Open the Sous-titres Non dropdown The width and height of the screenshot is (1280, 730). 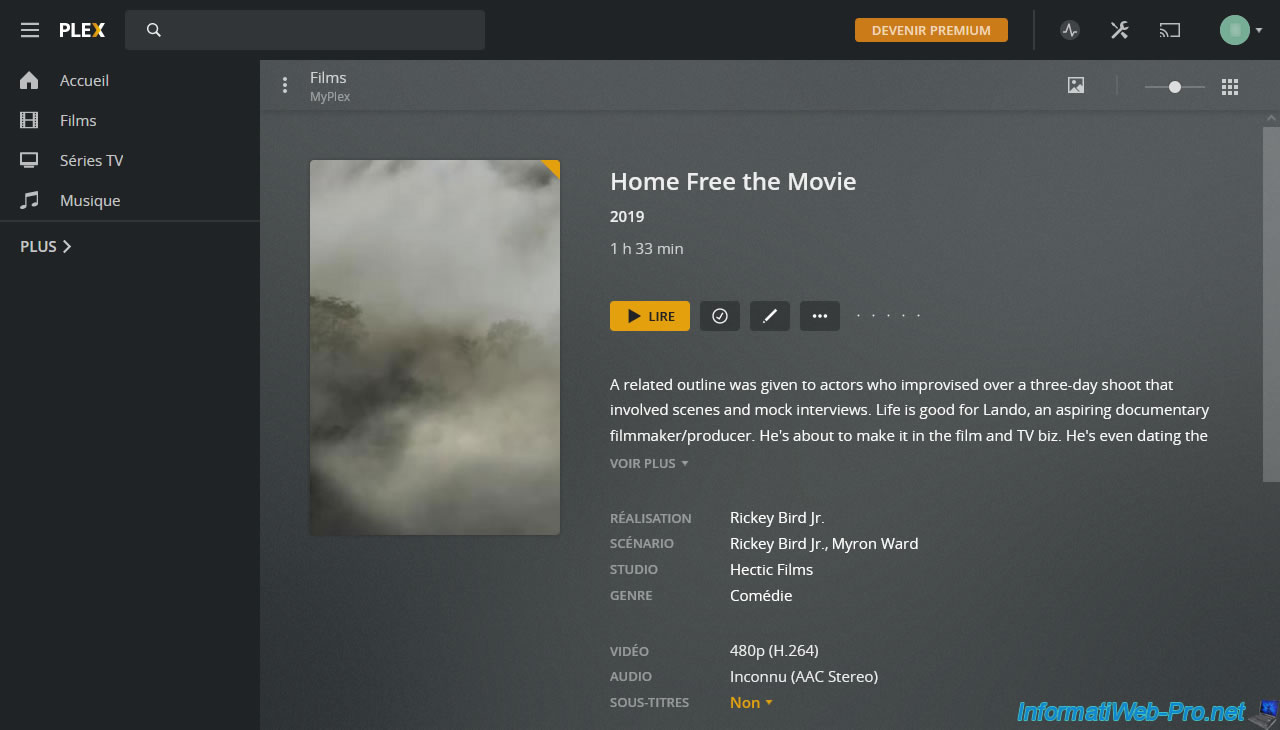point(751,703)
